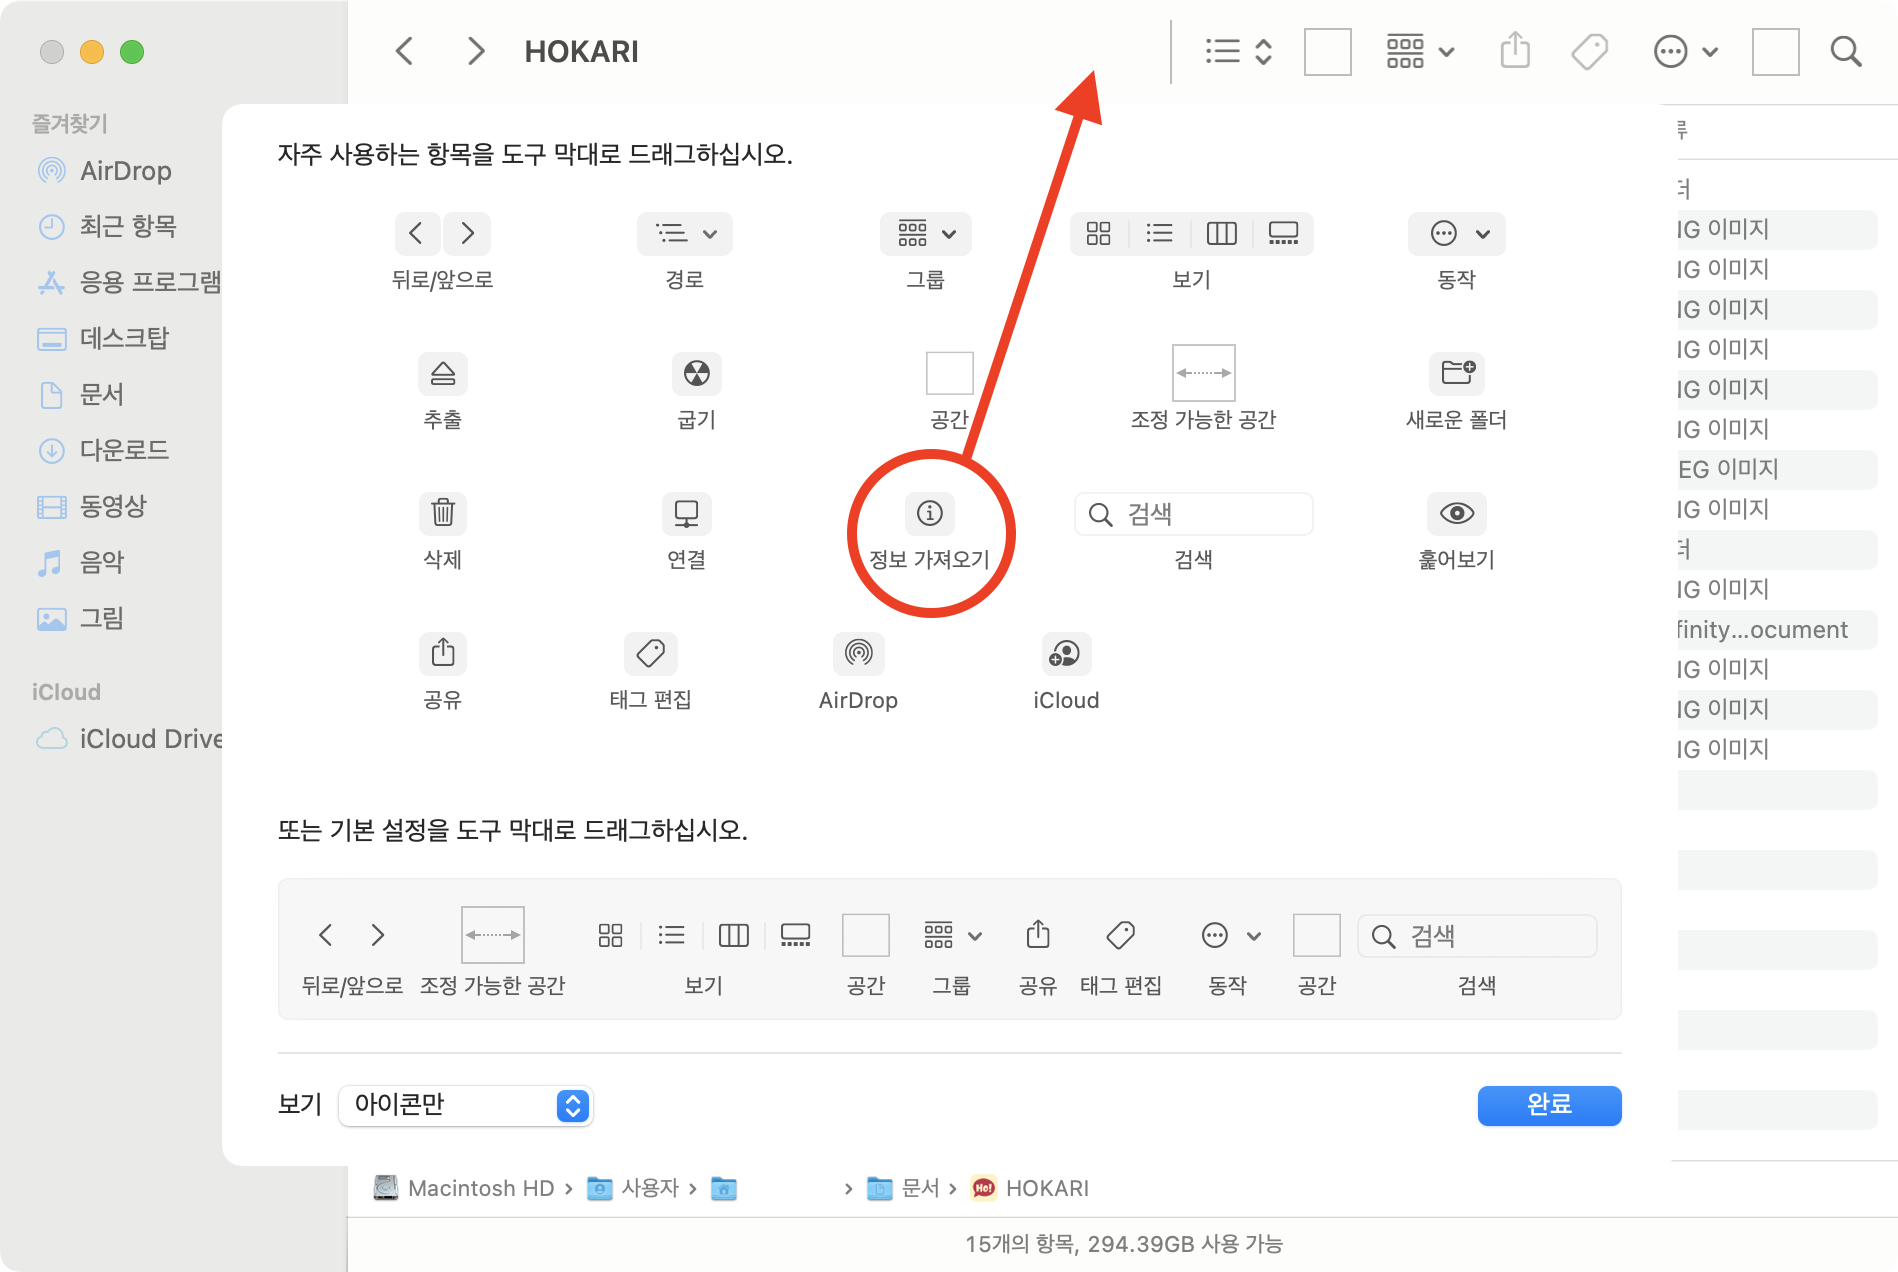This screenshot has width=1898, height=1272.
Task: Click the Quick Look (훑어보기) eye icon
Action: tap(1457, 514)
